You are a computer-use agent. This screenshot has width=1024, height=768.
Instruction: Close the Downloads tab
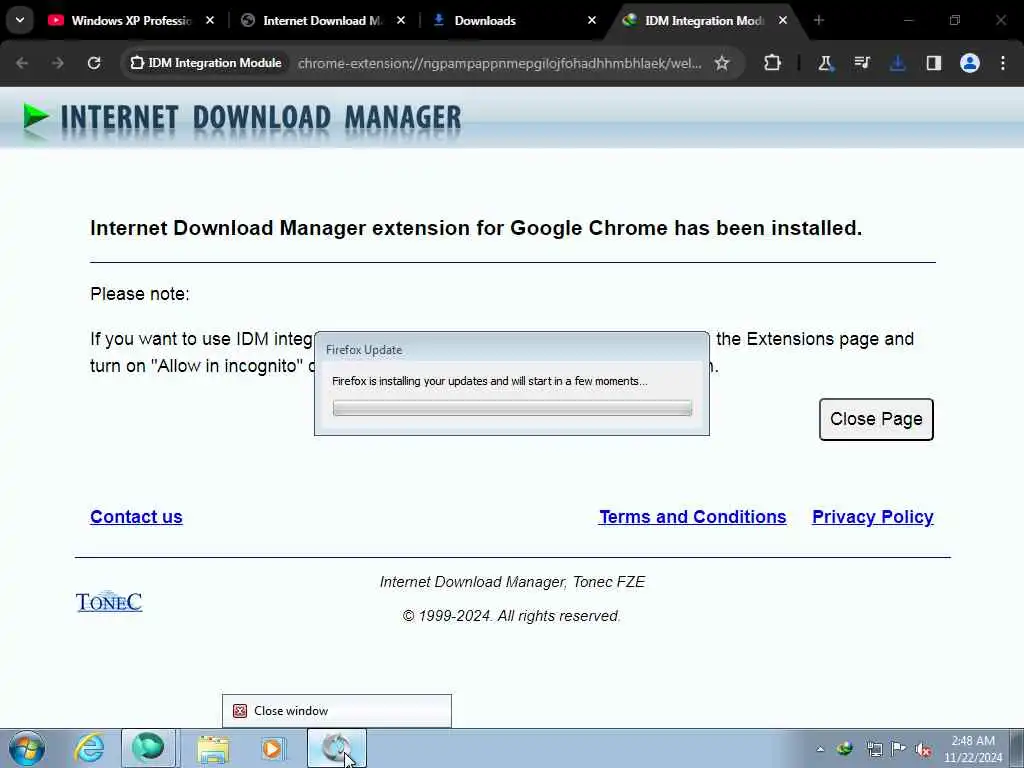tap(592, 21)
